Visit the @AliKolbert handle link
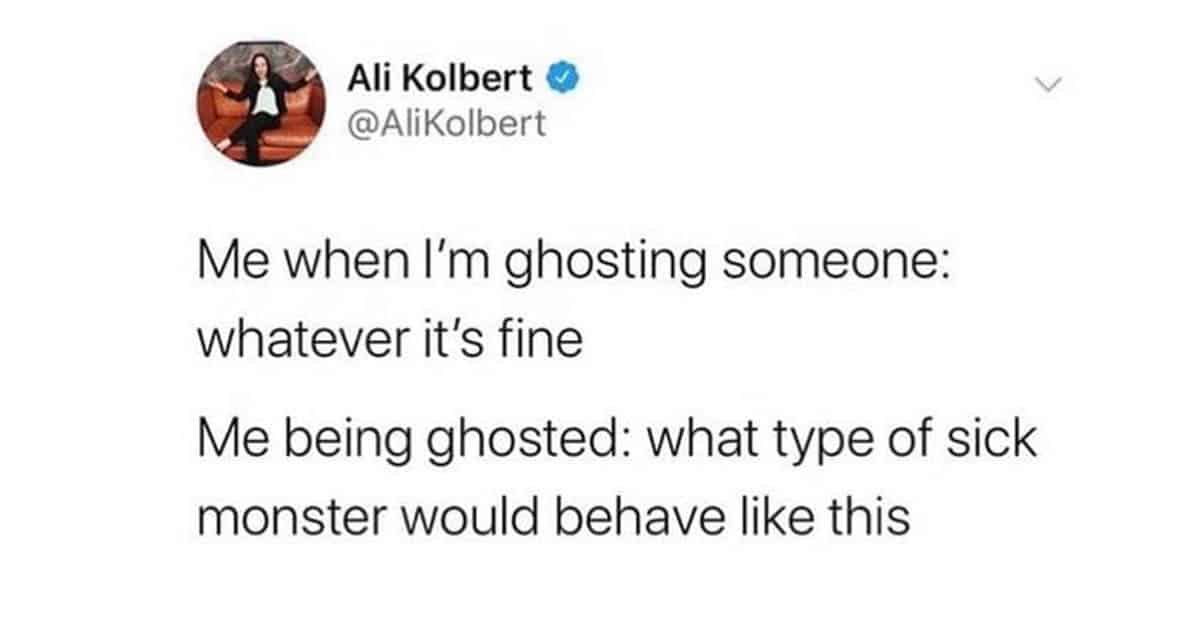Image resolution: width=1200 pixels, height=630 pixels. [446, 124]
